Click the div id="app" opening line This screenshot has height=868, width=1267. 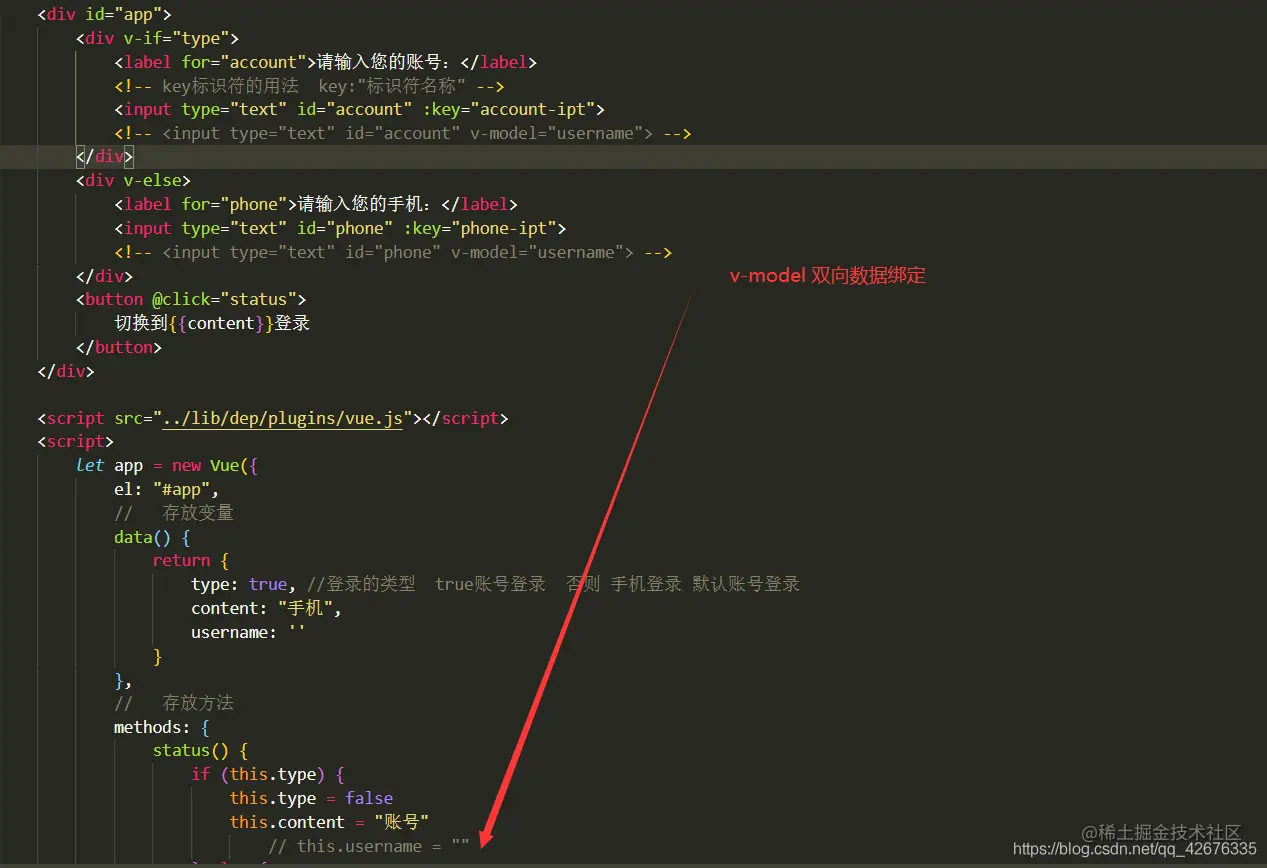point(104,14)
